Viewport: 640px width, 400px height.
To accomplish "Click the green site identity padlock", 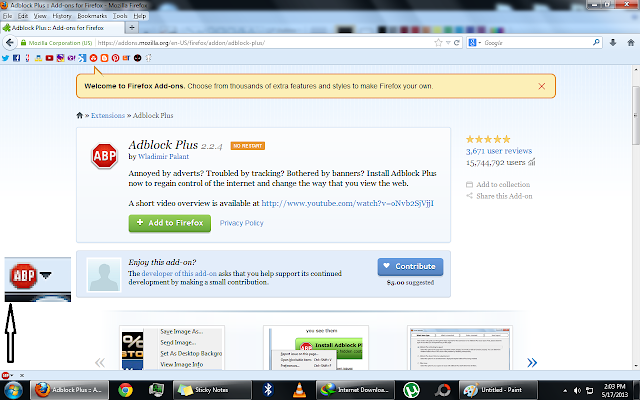I will pyautogui.click(x=23, y=43).
